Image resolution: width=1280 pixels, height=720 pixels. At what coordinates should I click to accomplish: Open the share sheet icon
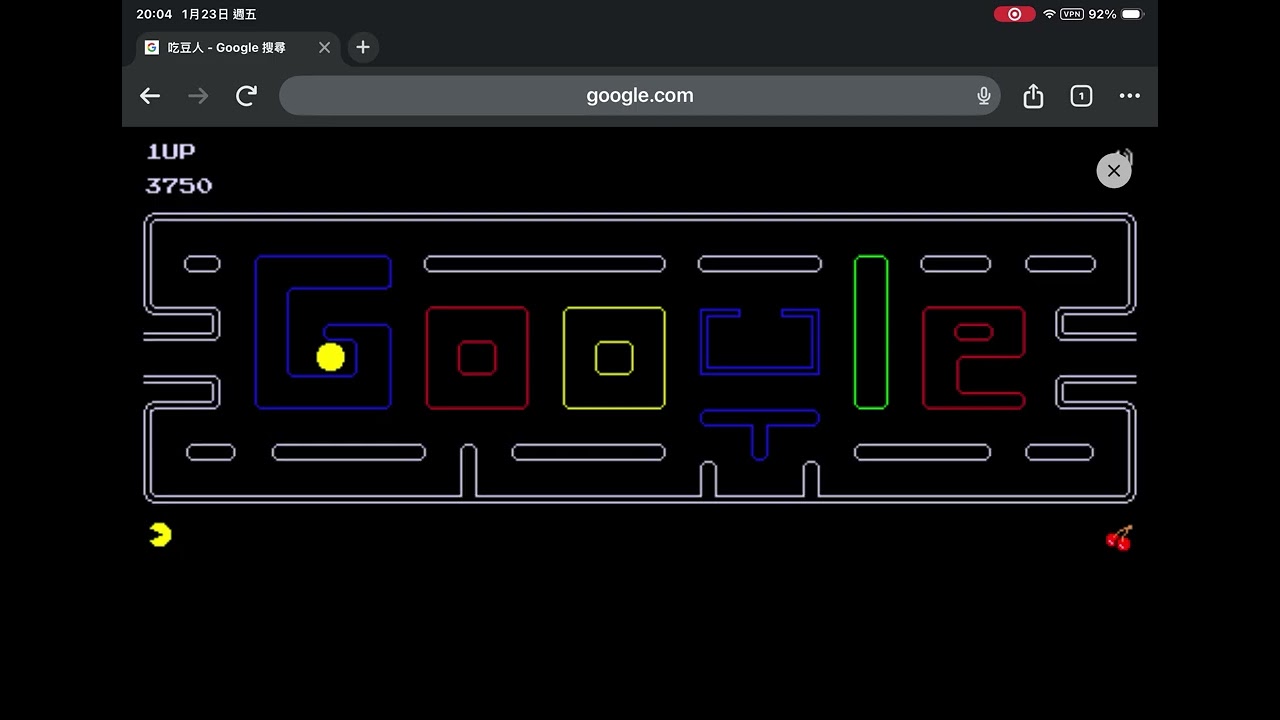click(1033, 96)
